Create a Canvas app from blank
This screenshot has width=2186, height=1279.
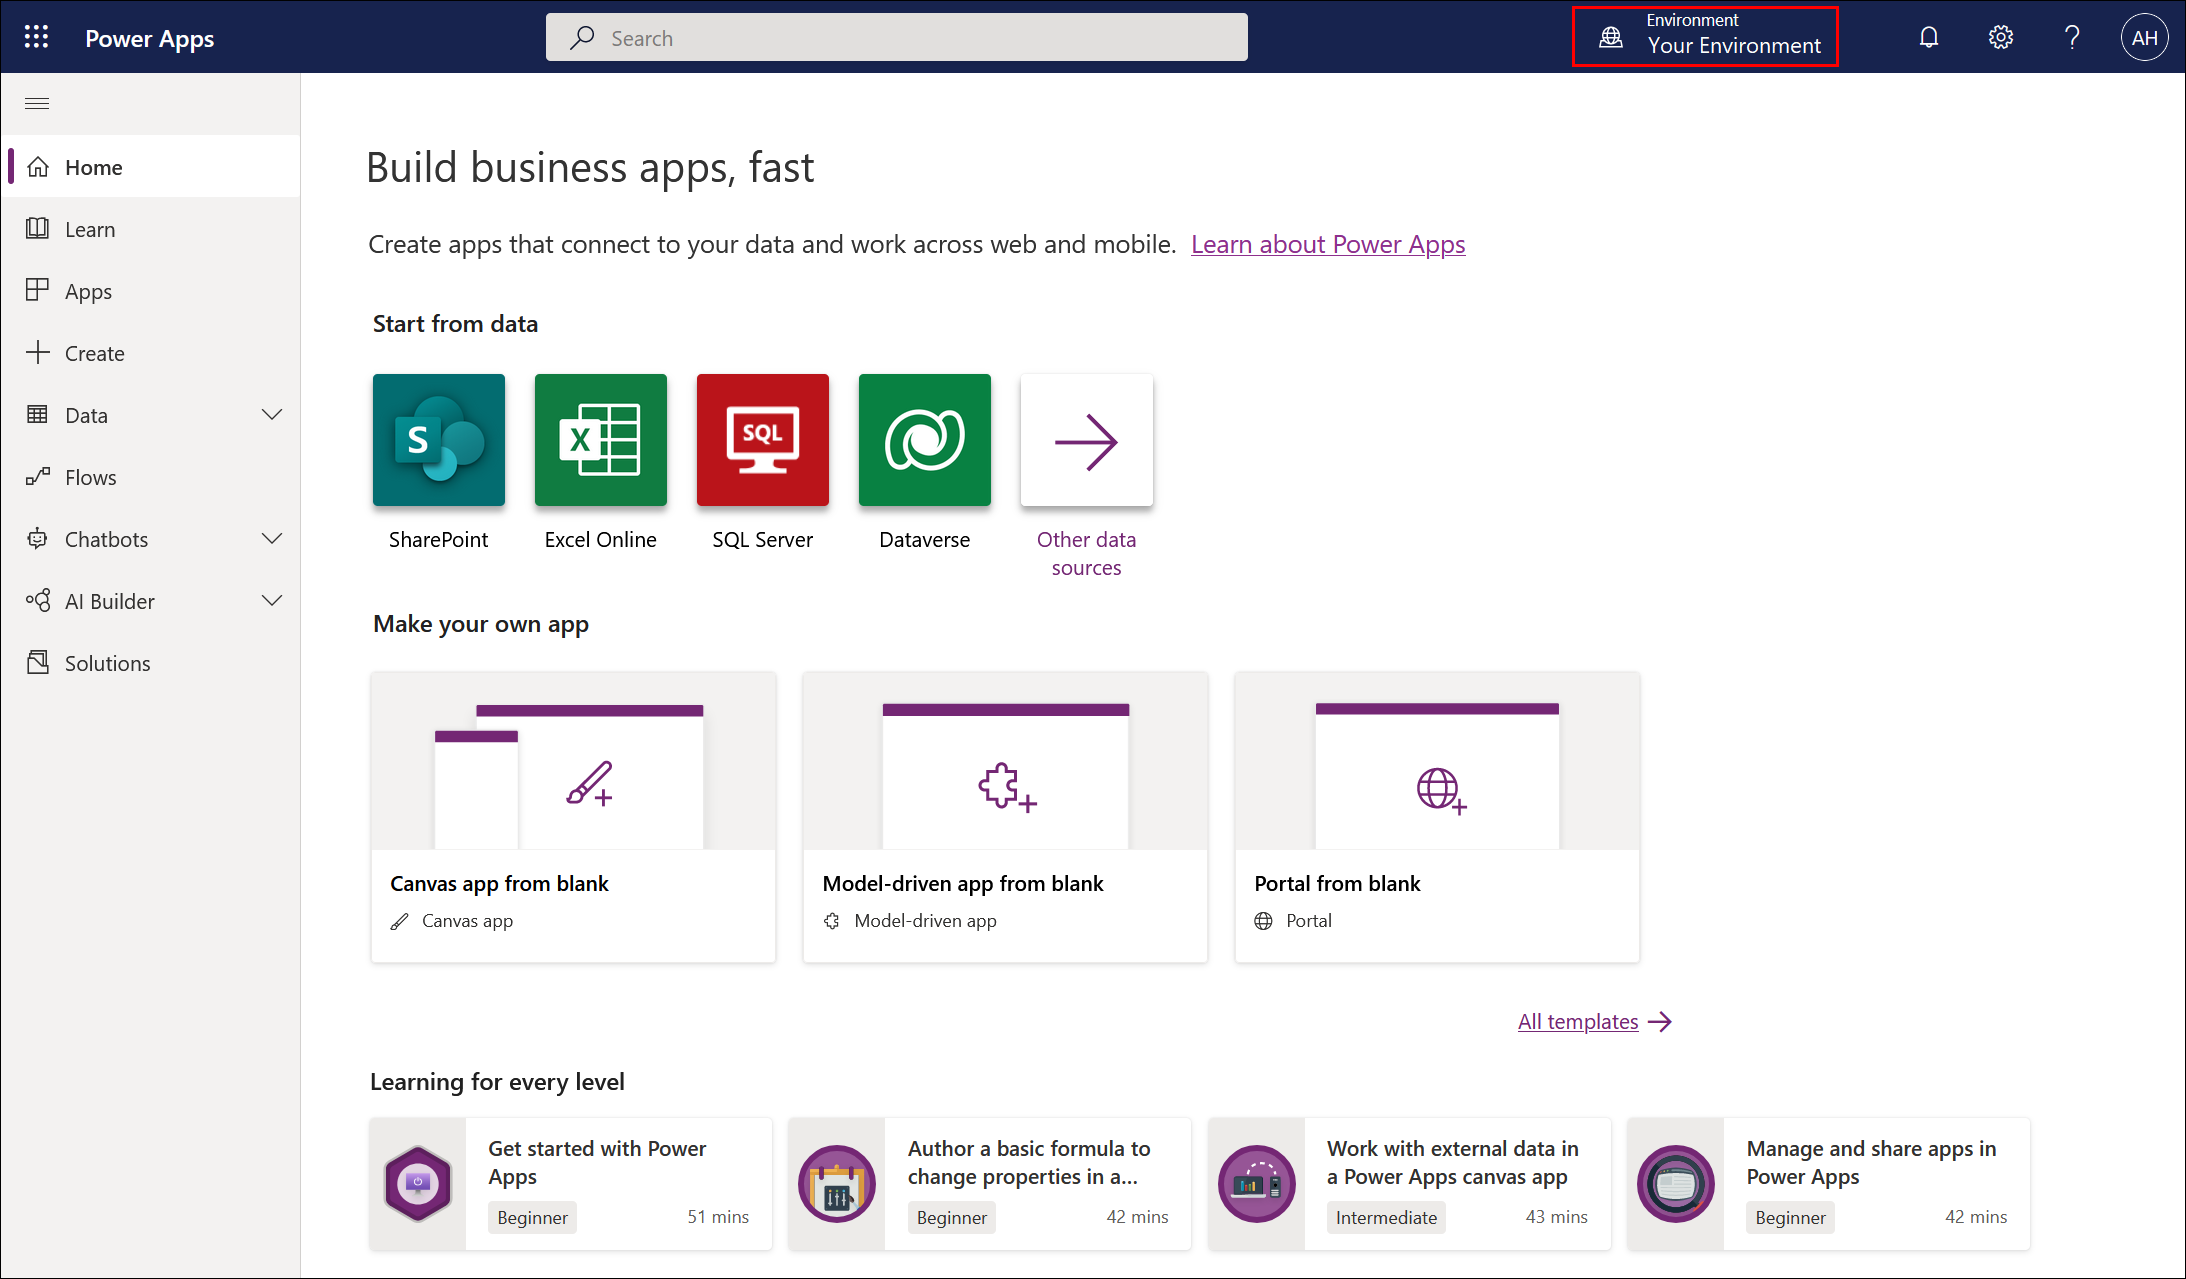[x=573, y=817]
